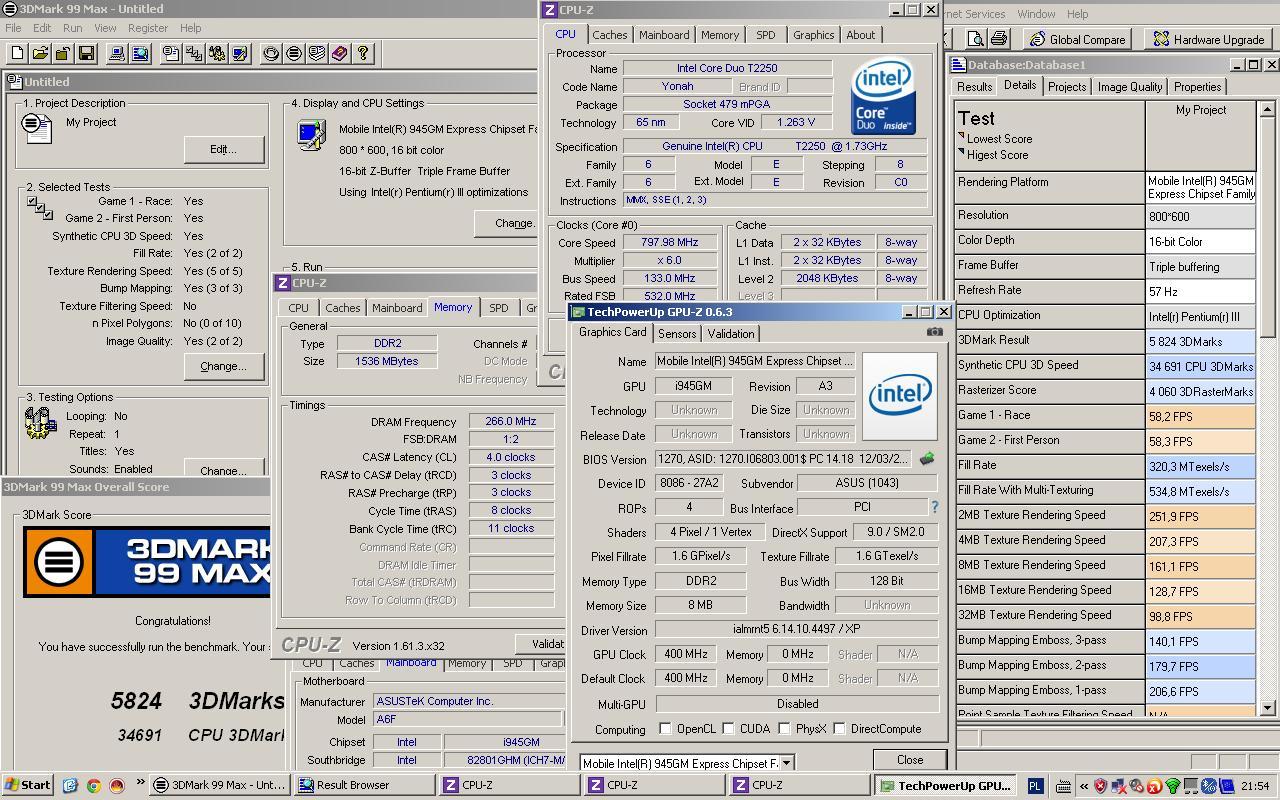
Task: Click the 'Fill Rate With Multi-Texturing' row label
Action: coord(1050,490)
